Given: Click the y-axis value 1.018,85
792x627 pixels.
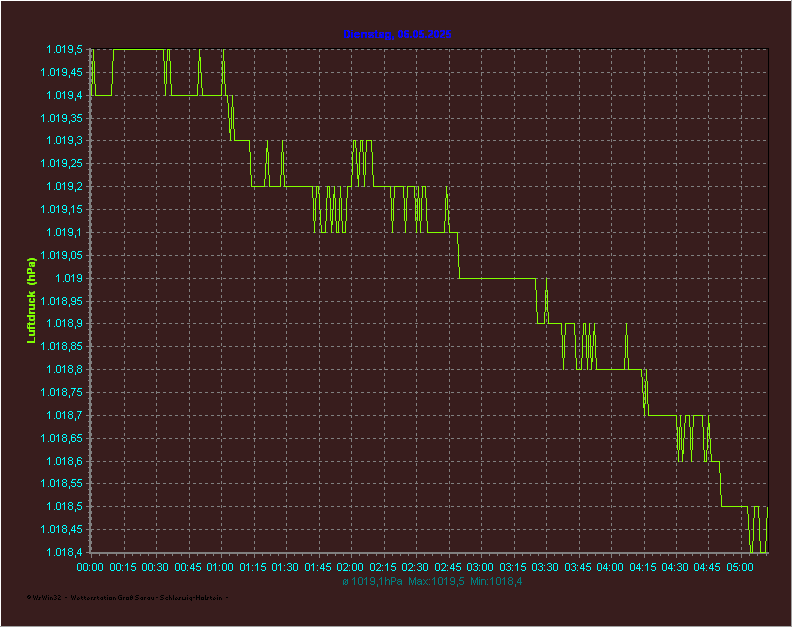Looking at the screenshot, I should click(x=62, y=346).
